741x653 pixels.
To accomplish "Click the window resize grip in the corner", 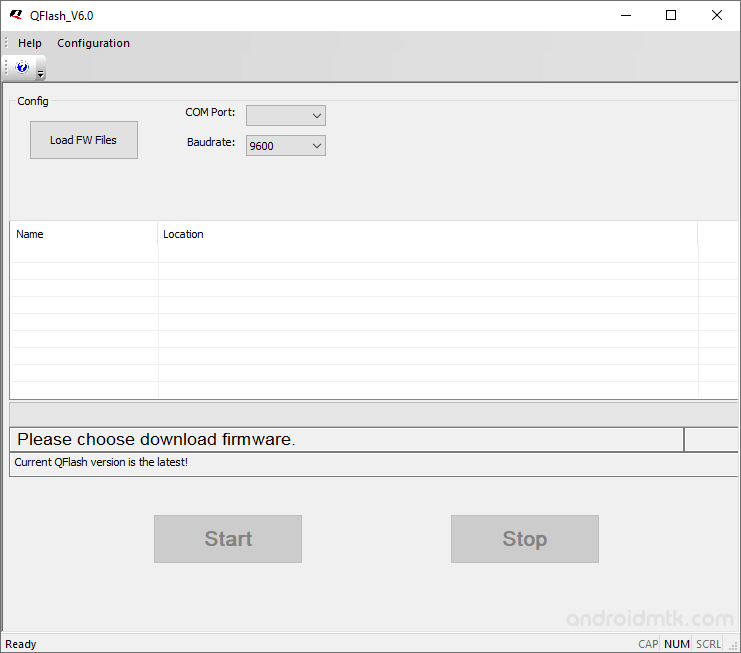I will point(734,646).
